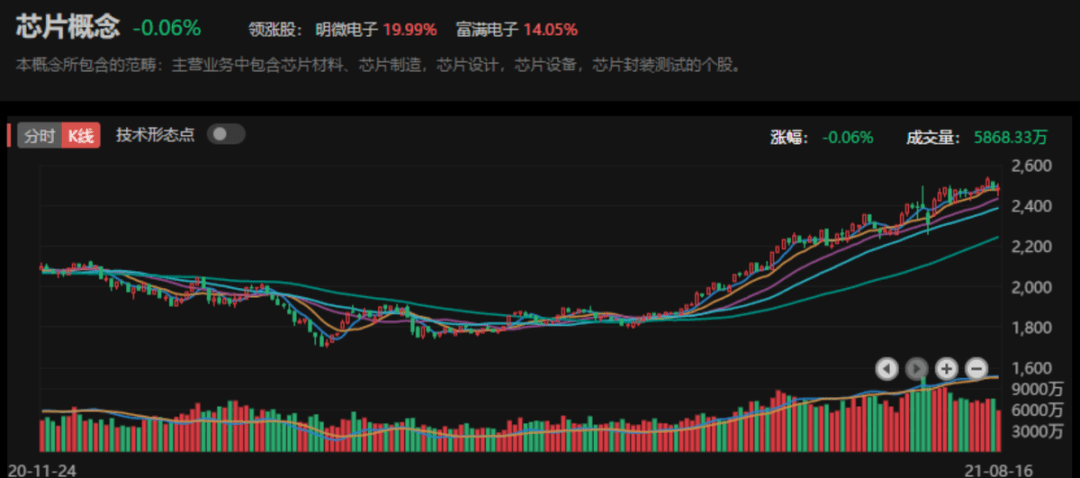This screenshot has height=478, width=1080.
Task: Zoom out chart with minus button
Action: click(977, 369)
